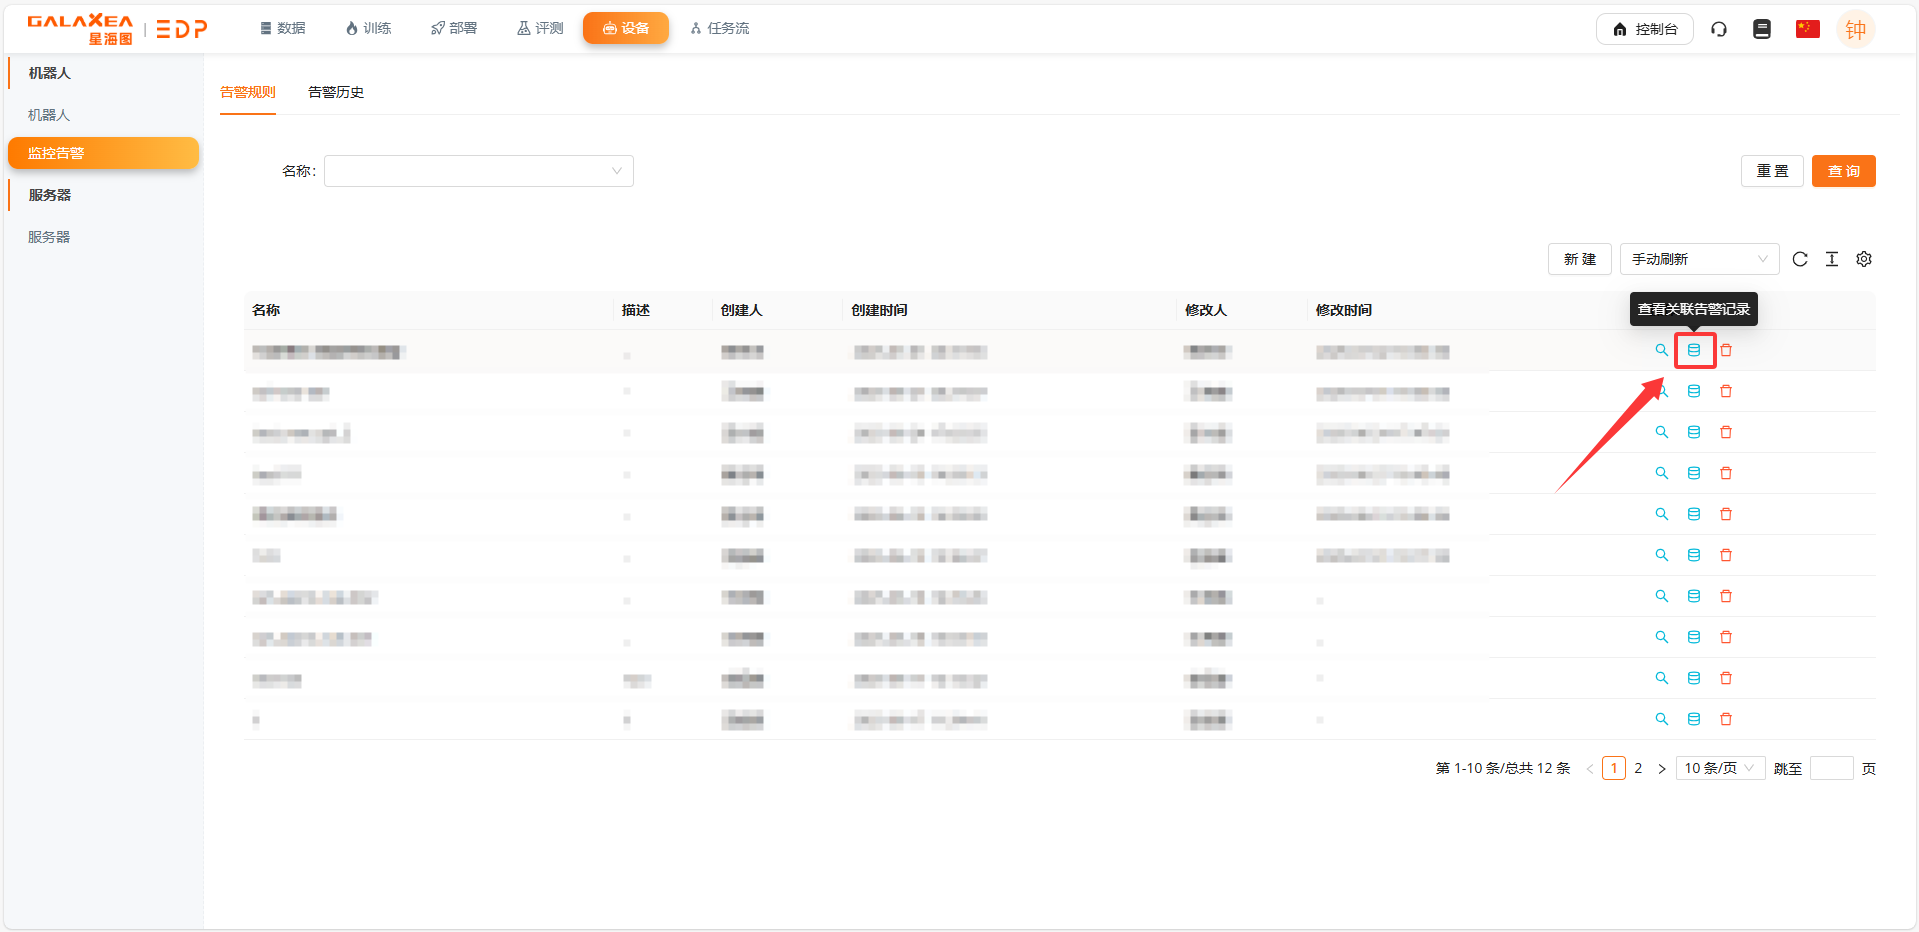Click the 新建 button

tap(1579, 259)
